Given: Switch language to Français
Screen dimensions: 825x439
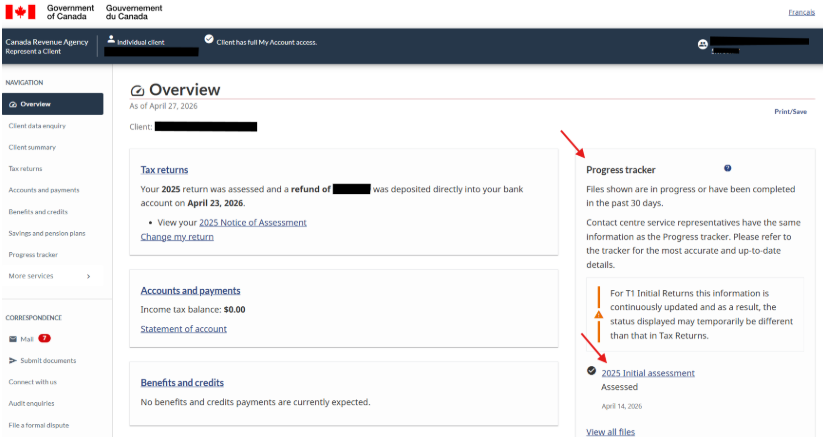Looking at the screenshot, I should pos(802,12).
